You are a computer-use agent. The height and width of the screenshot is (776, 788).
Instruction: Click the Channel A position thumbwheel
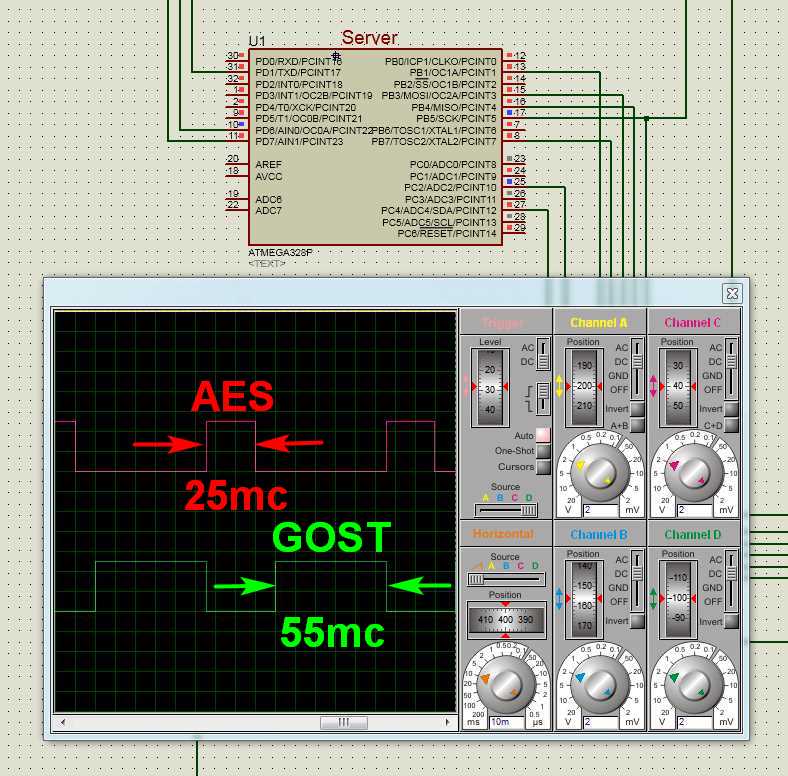click(583, 384)
